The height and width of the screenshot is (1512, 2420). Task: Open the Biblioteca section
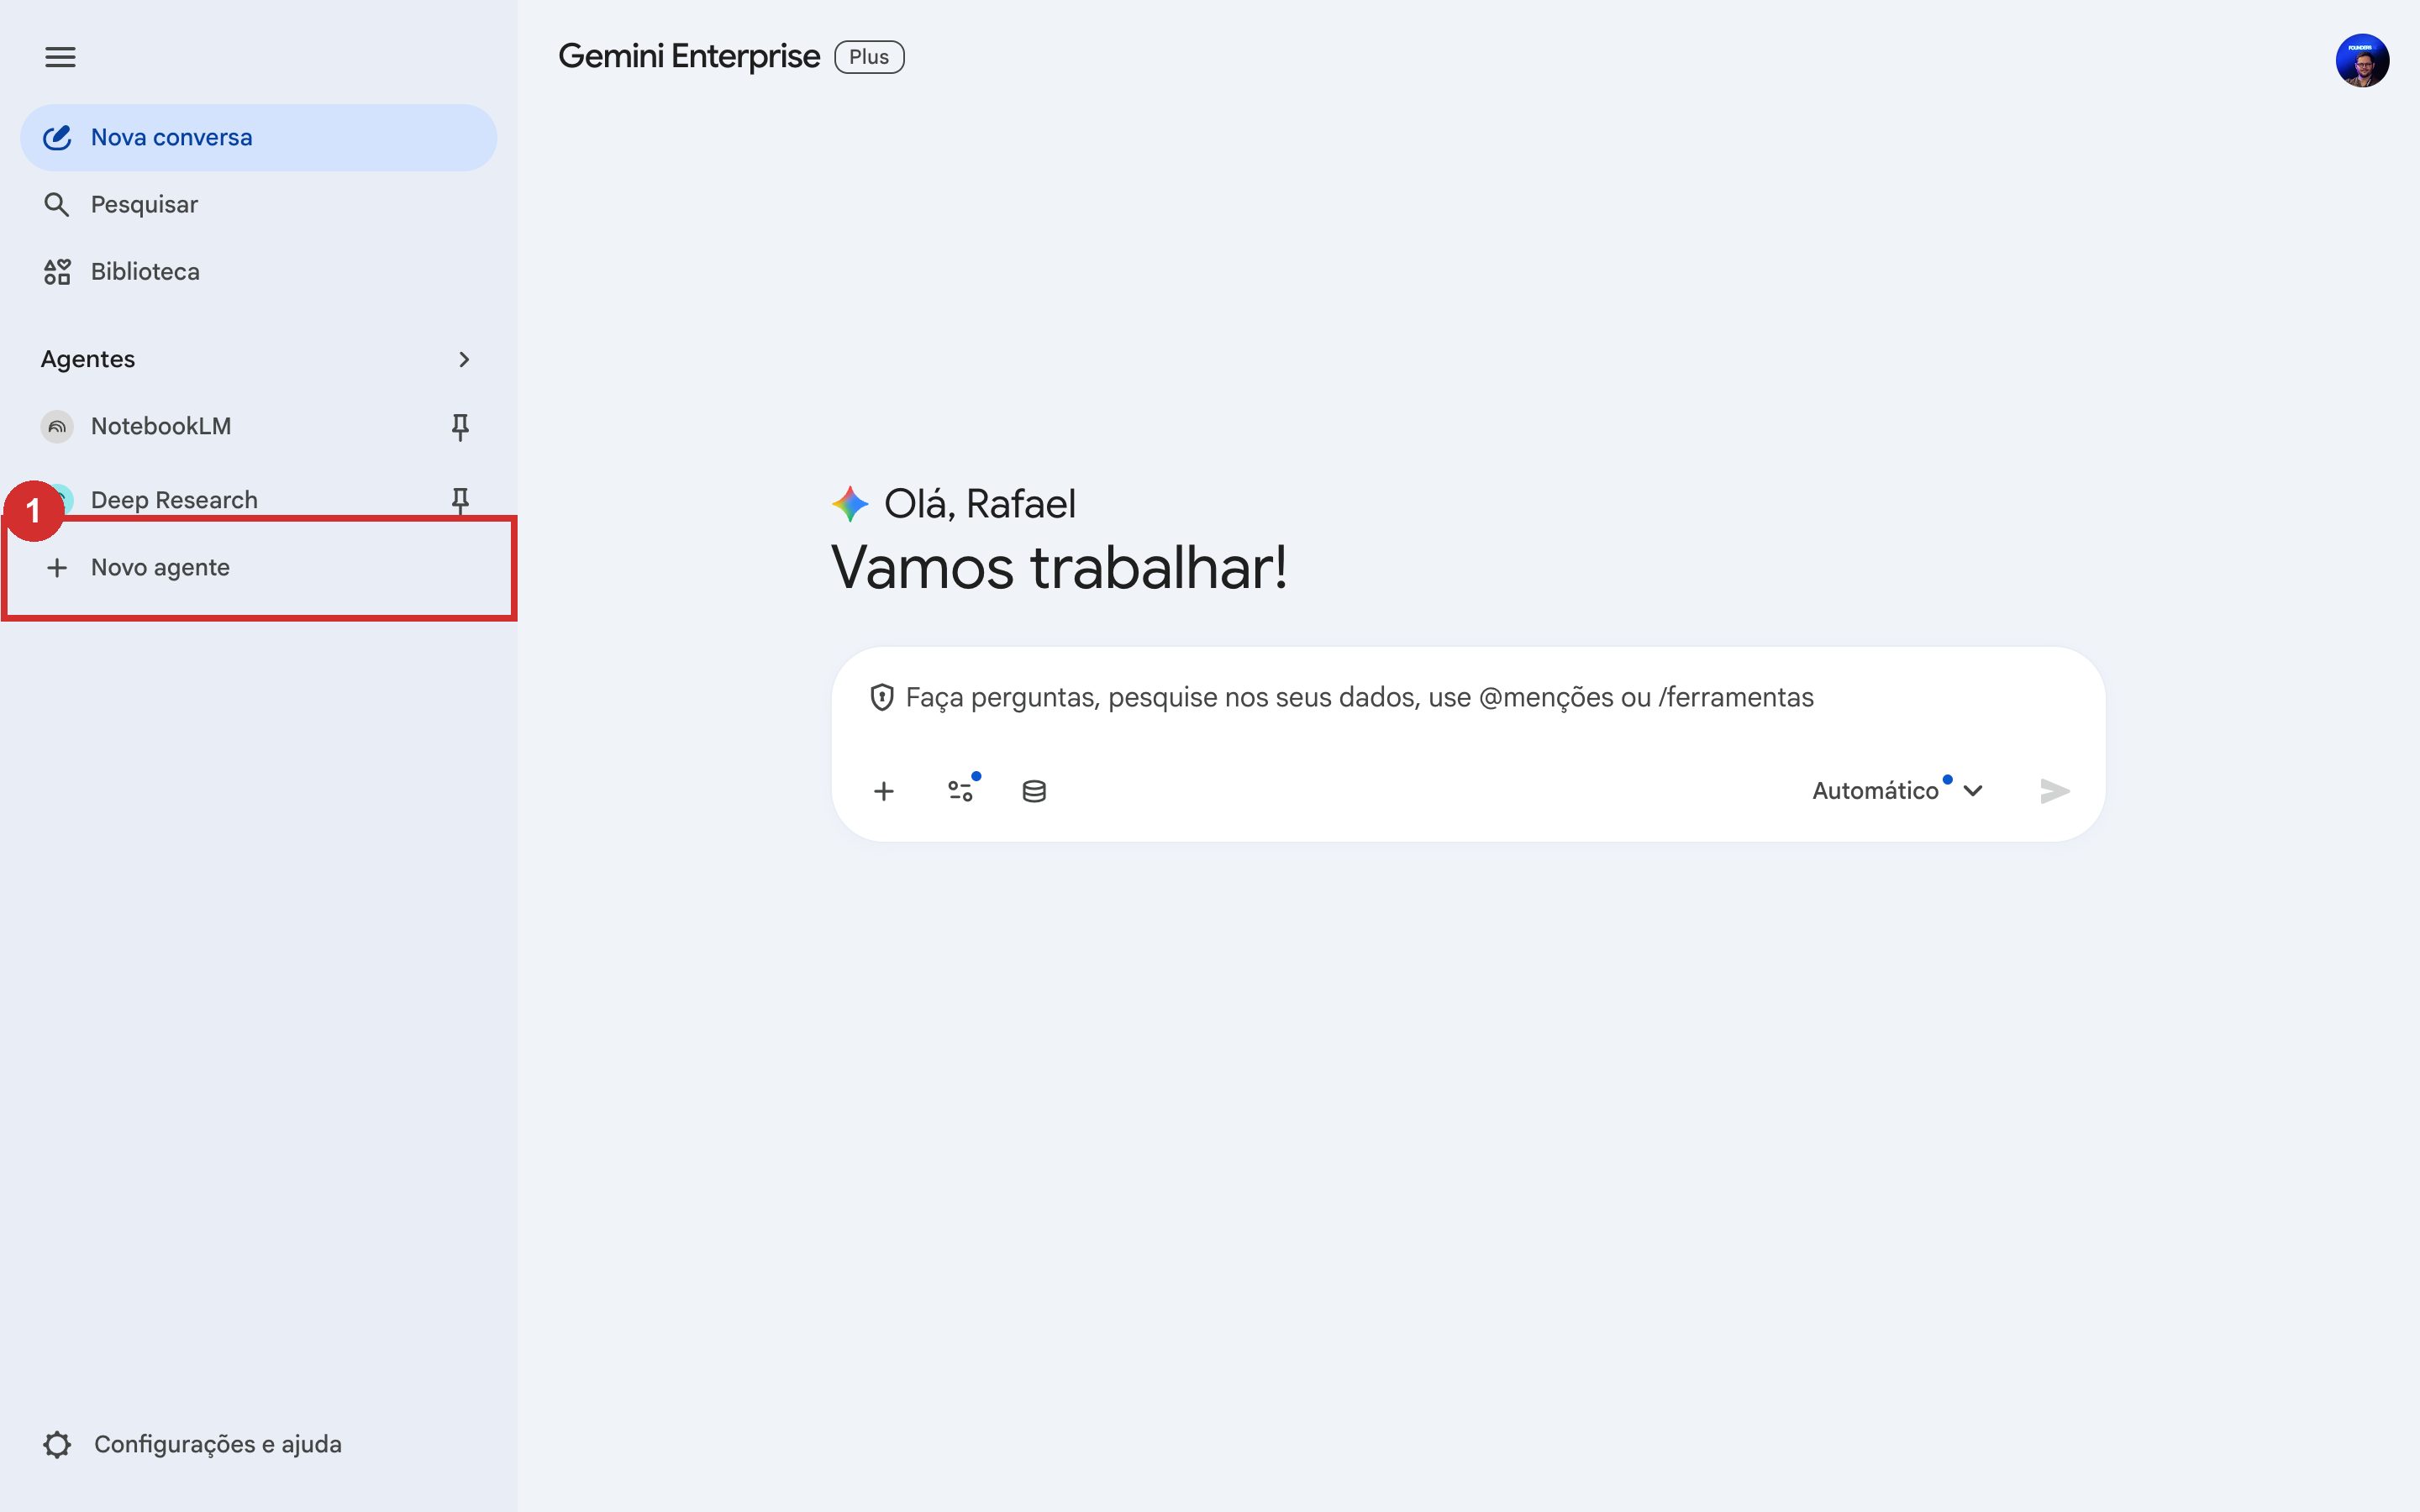(x=258, y=271)
